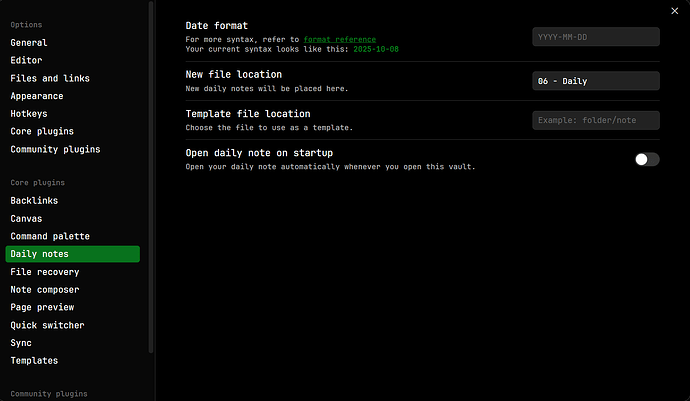The height and width of the screenshot is (401, 690).
Task: Edit the New file location field
Action: coord(596,81)
